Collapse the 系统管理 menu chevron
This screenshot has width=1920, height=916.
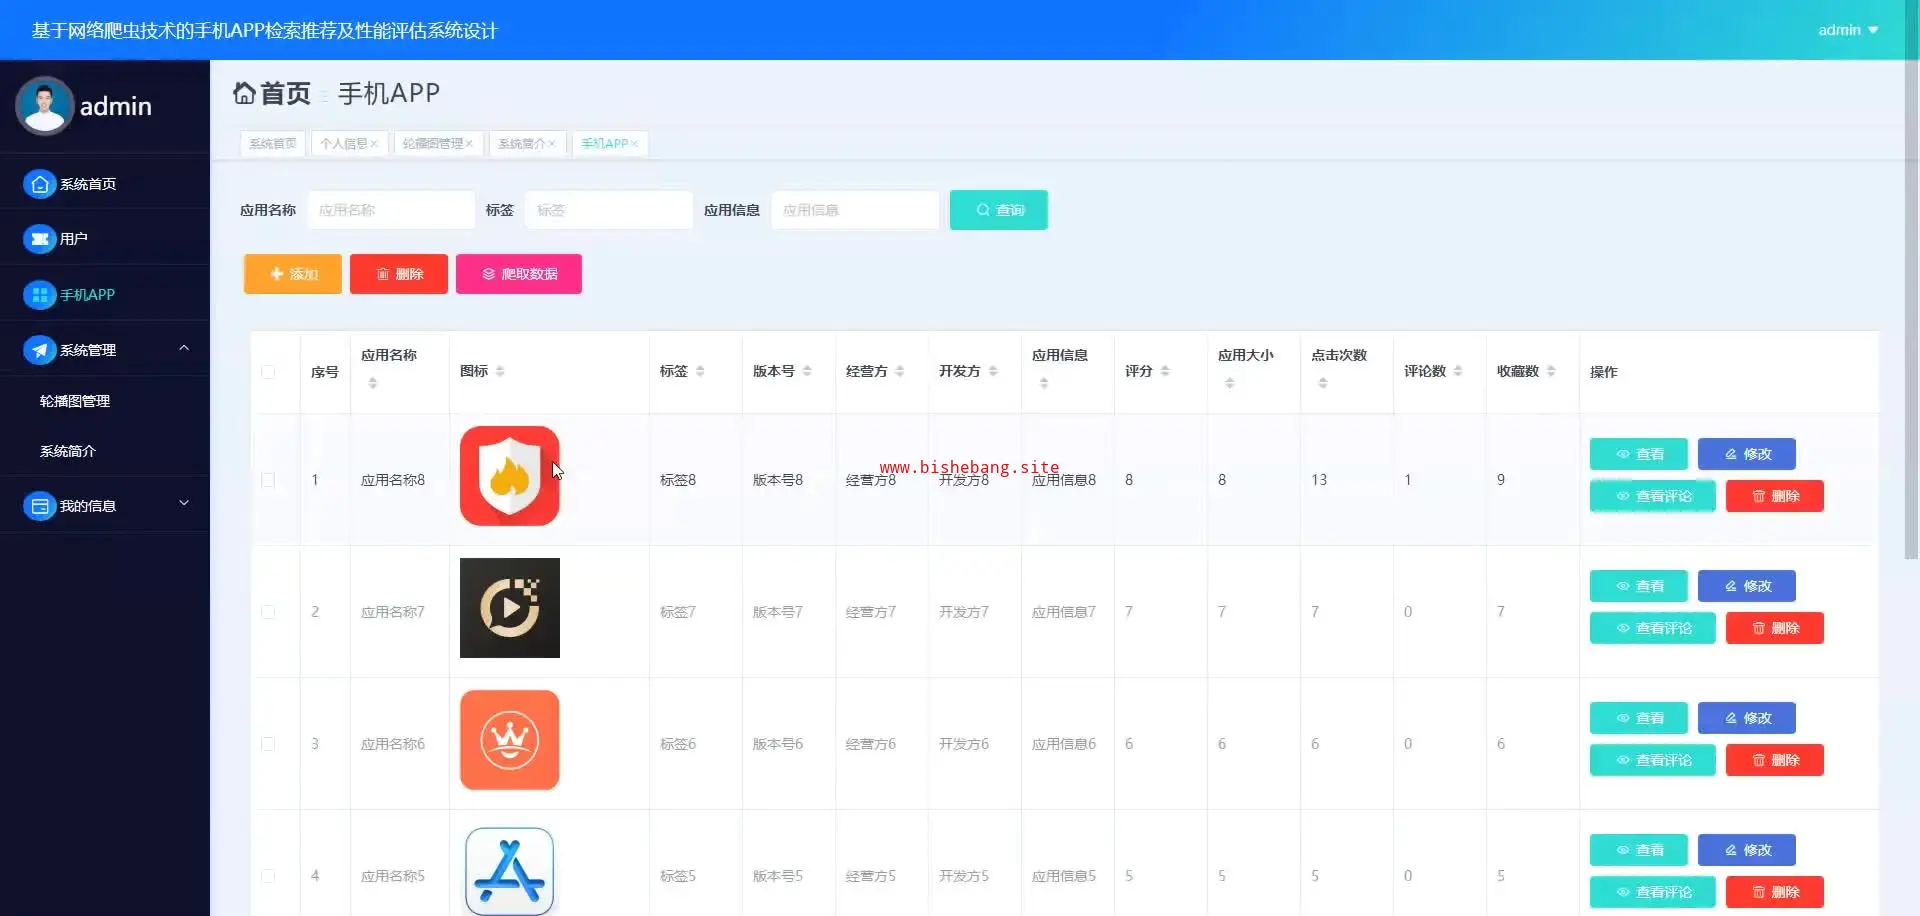[184, 348]
